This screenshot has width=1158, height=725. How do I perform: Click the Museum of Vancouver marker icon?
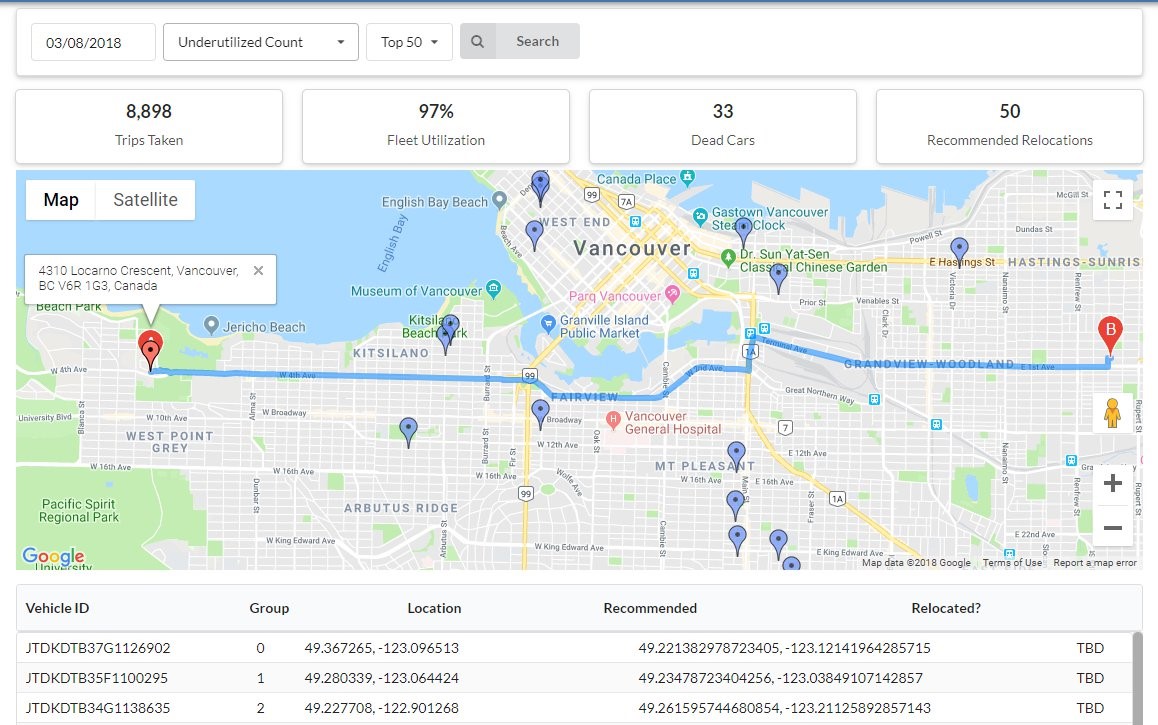tap(494, 289)
